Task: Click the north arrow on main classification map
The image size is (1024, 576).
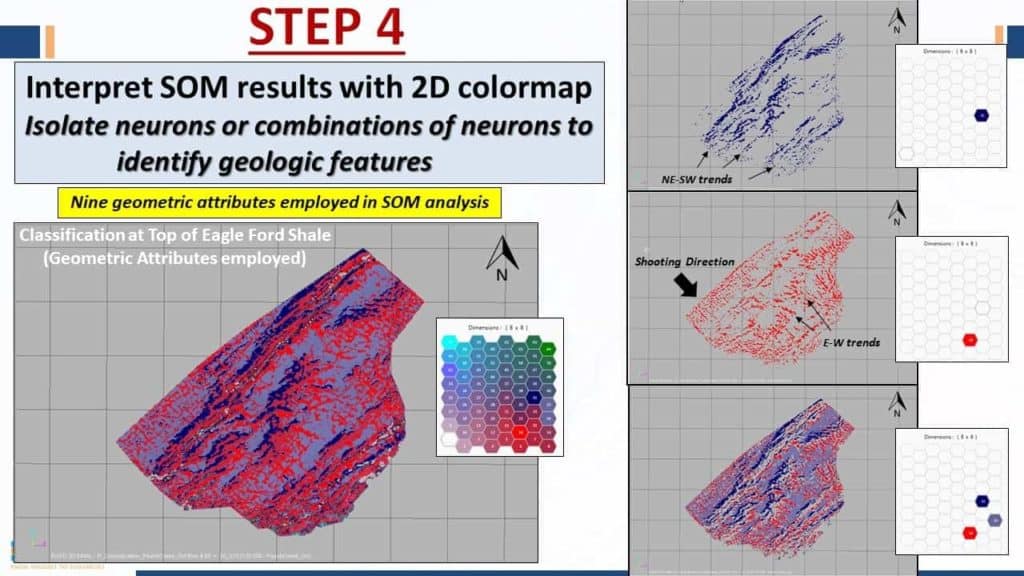Action: coord(502,258)
